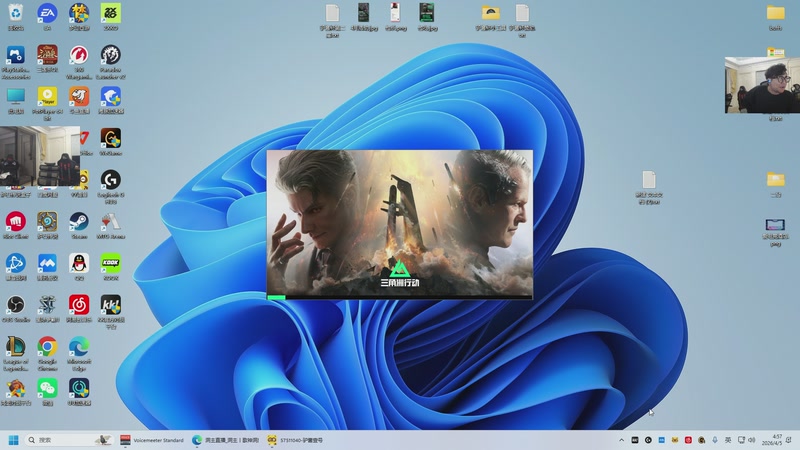
Task: Open the Recycle Bin desktop icon
Action: tap(16, 14)
